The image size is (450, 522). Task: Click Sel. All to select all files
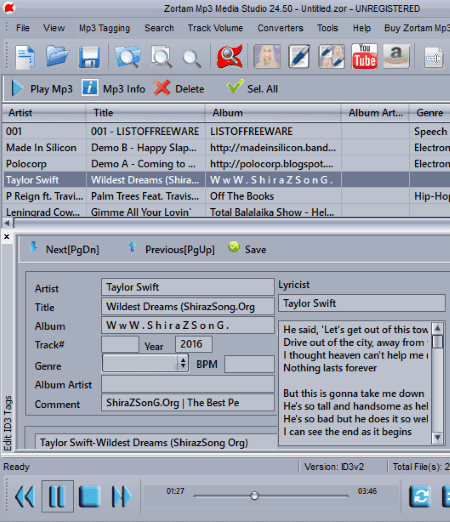click(252, 88)
